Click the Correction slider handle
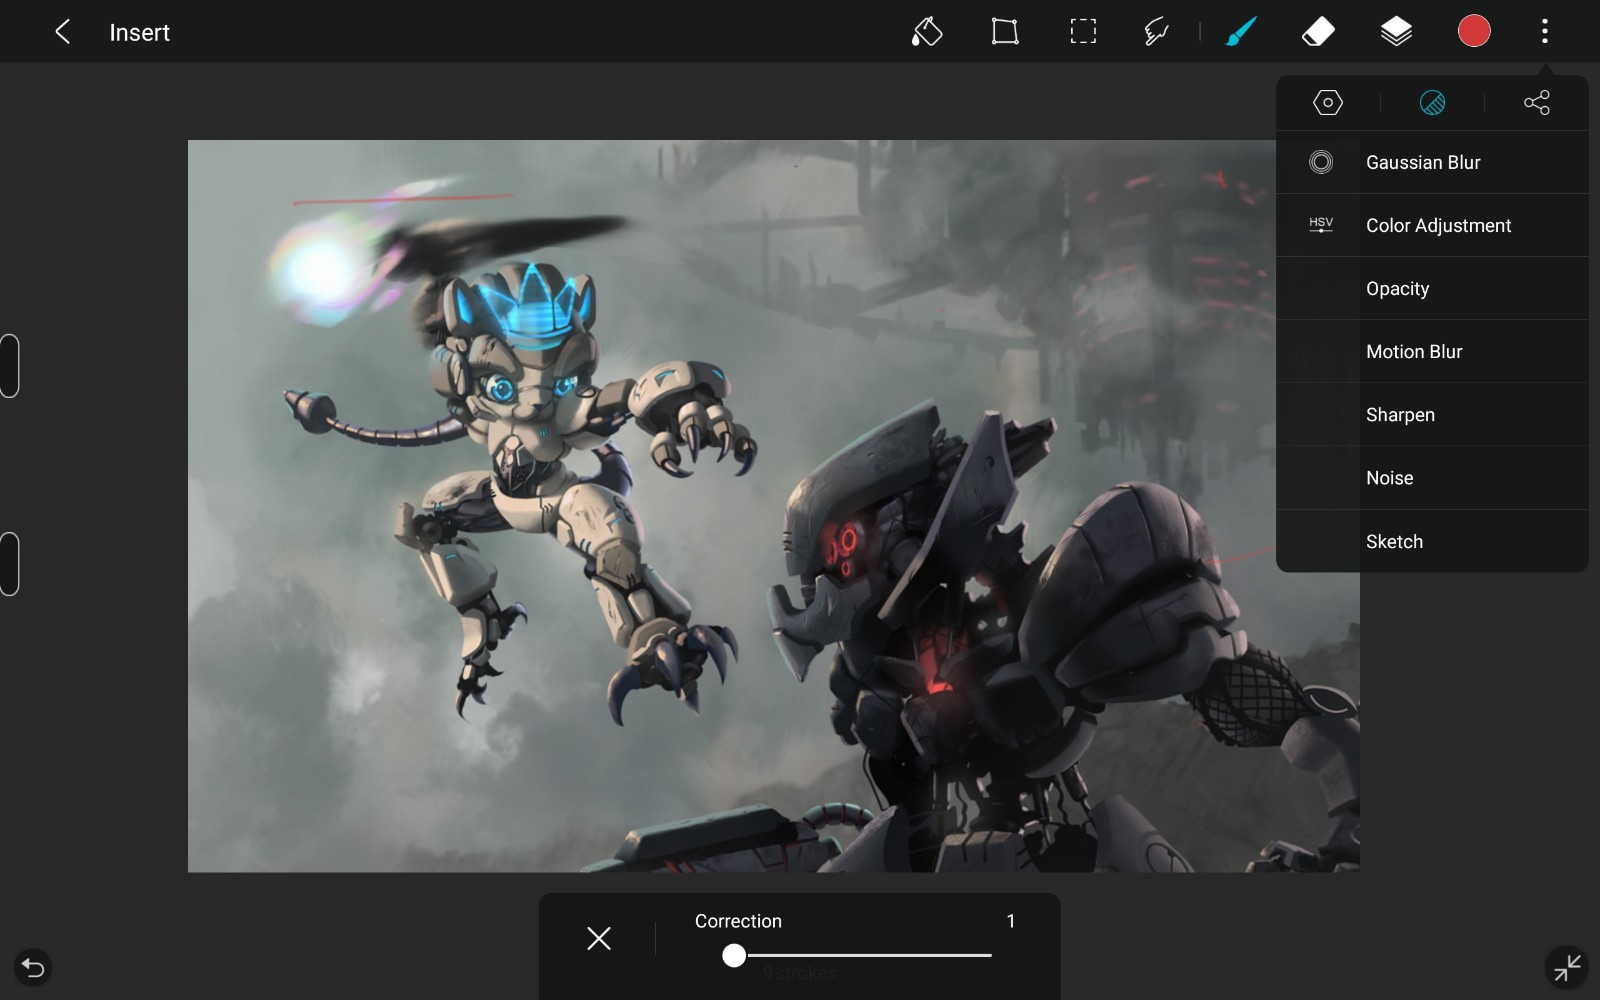The height and width of the screenshot is (1000, 1600). pos(734,956)
